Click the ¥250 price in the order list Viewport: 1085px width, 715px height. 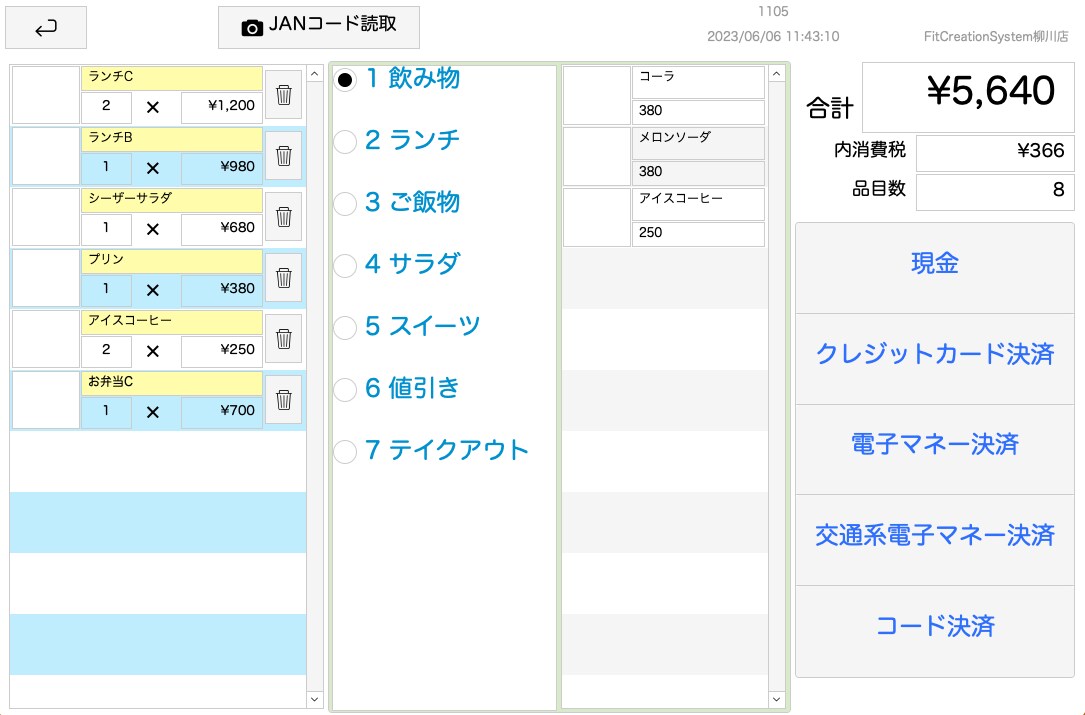(x=221, y=351)
